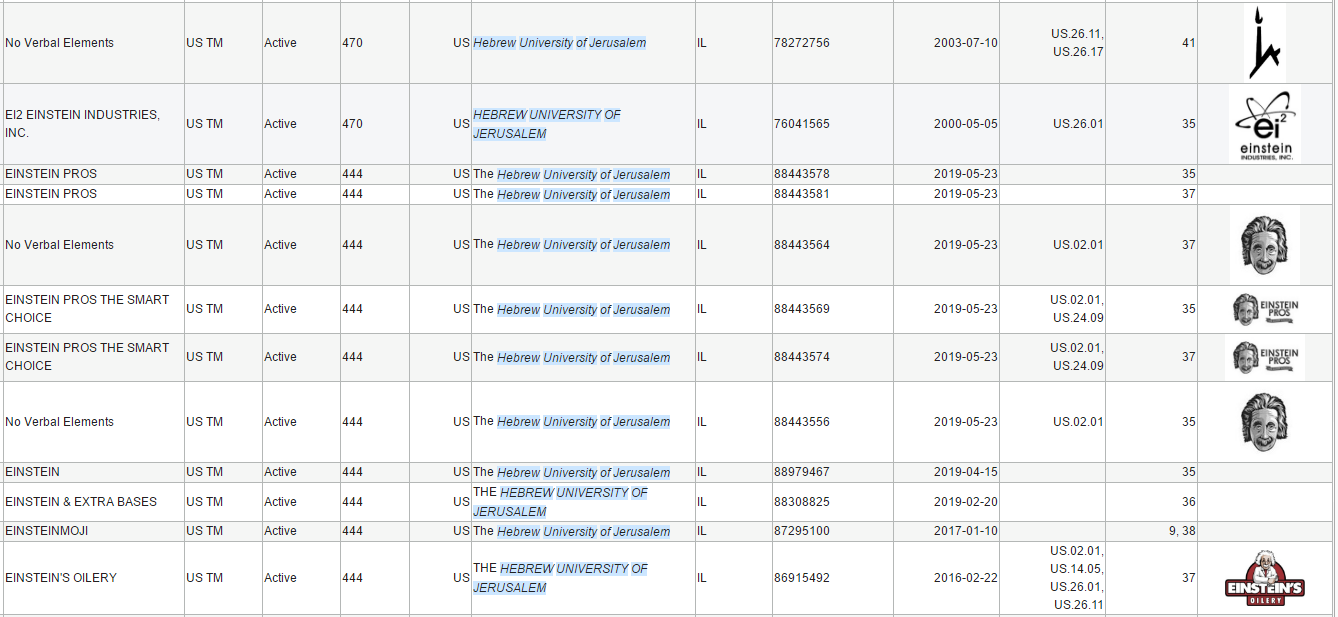Click application number 88443569
Image resolution: width=1338 pixels, height=617 pixels.
click(802, 309)
